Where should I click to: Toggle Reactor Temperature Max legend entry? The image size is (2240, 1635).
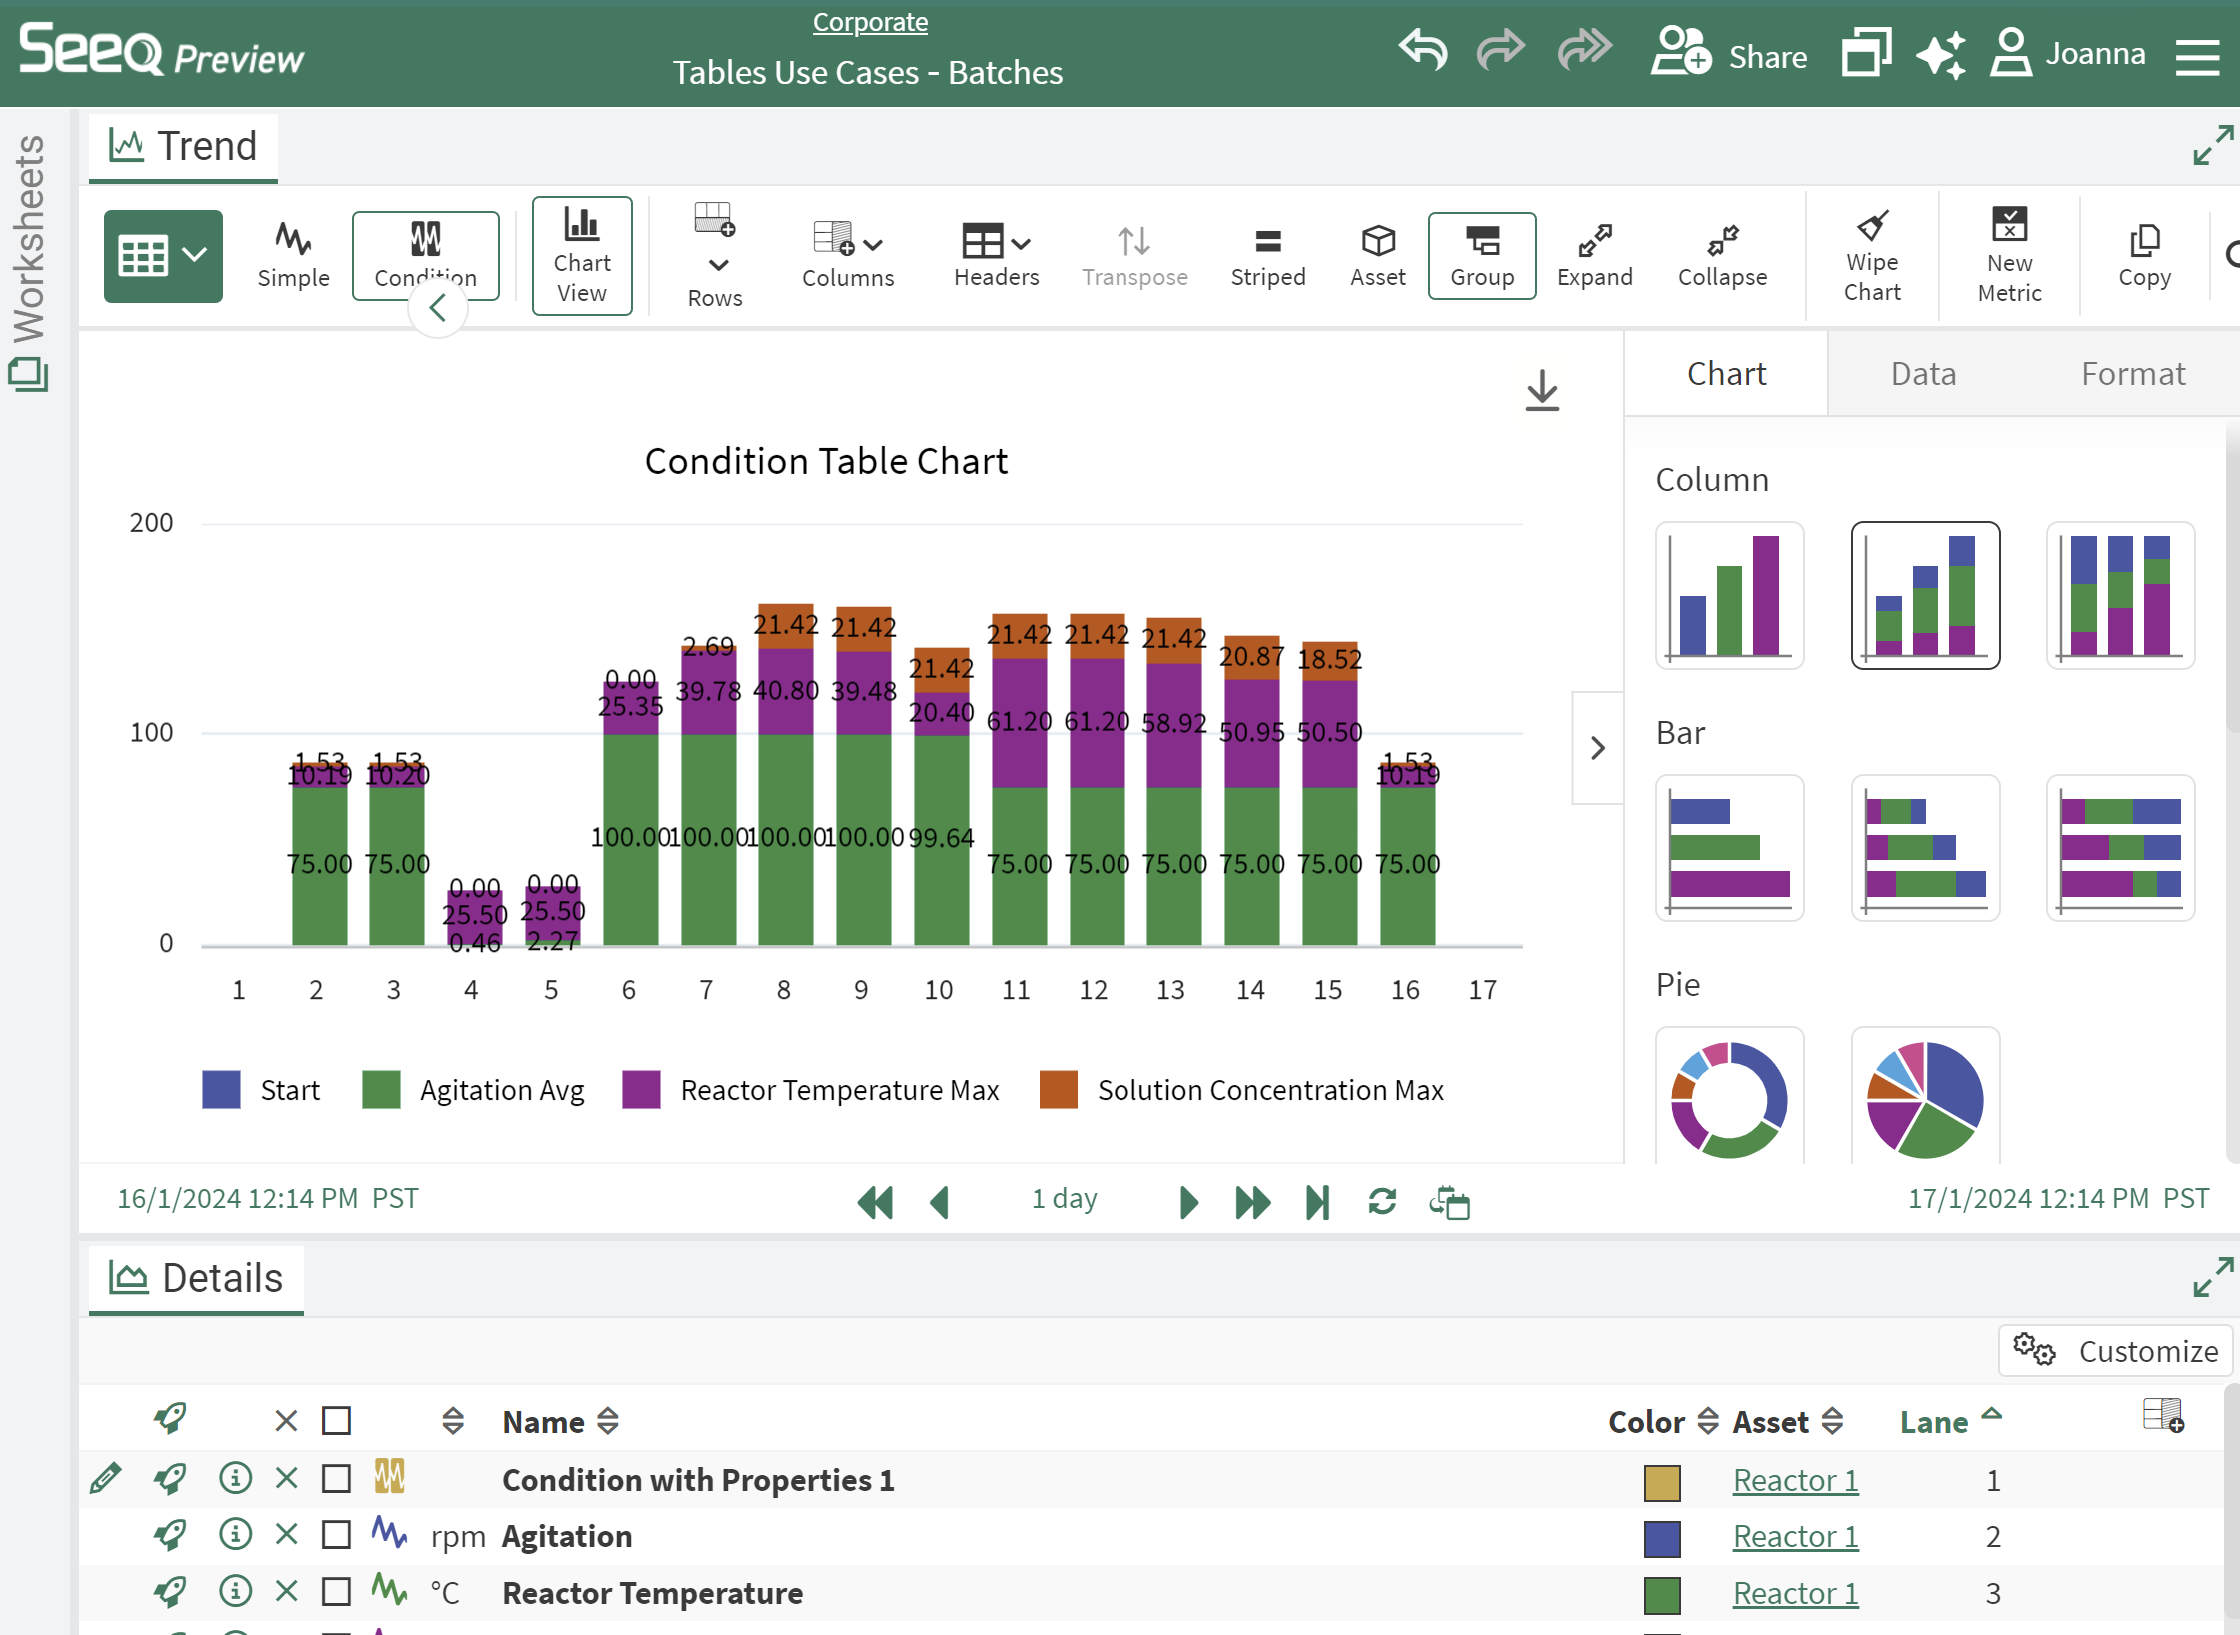(810, 1090)
